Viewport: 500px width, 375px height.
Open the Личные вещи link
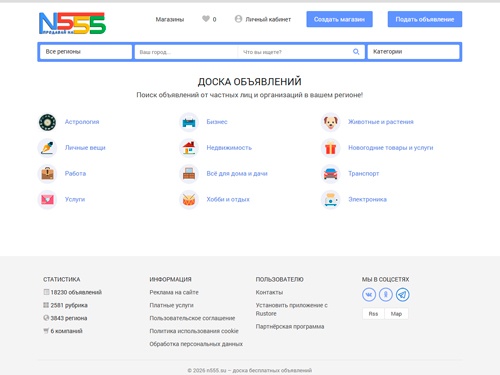coord(85,148)
